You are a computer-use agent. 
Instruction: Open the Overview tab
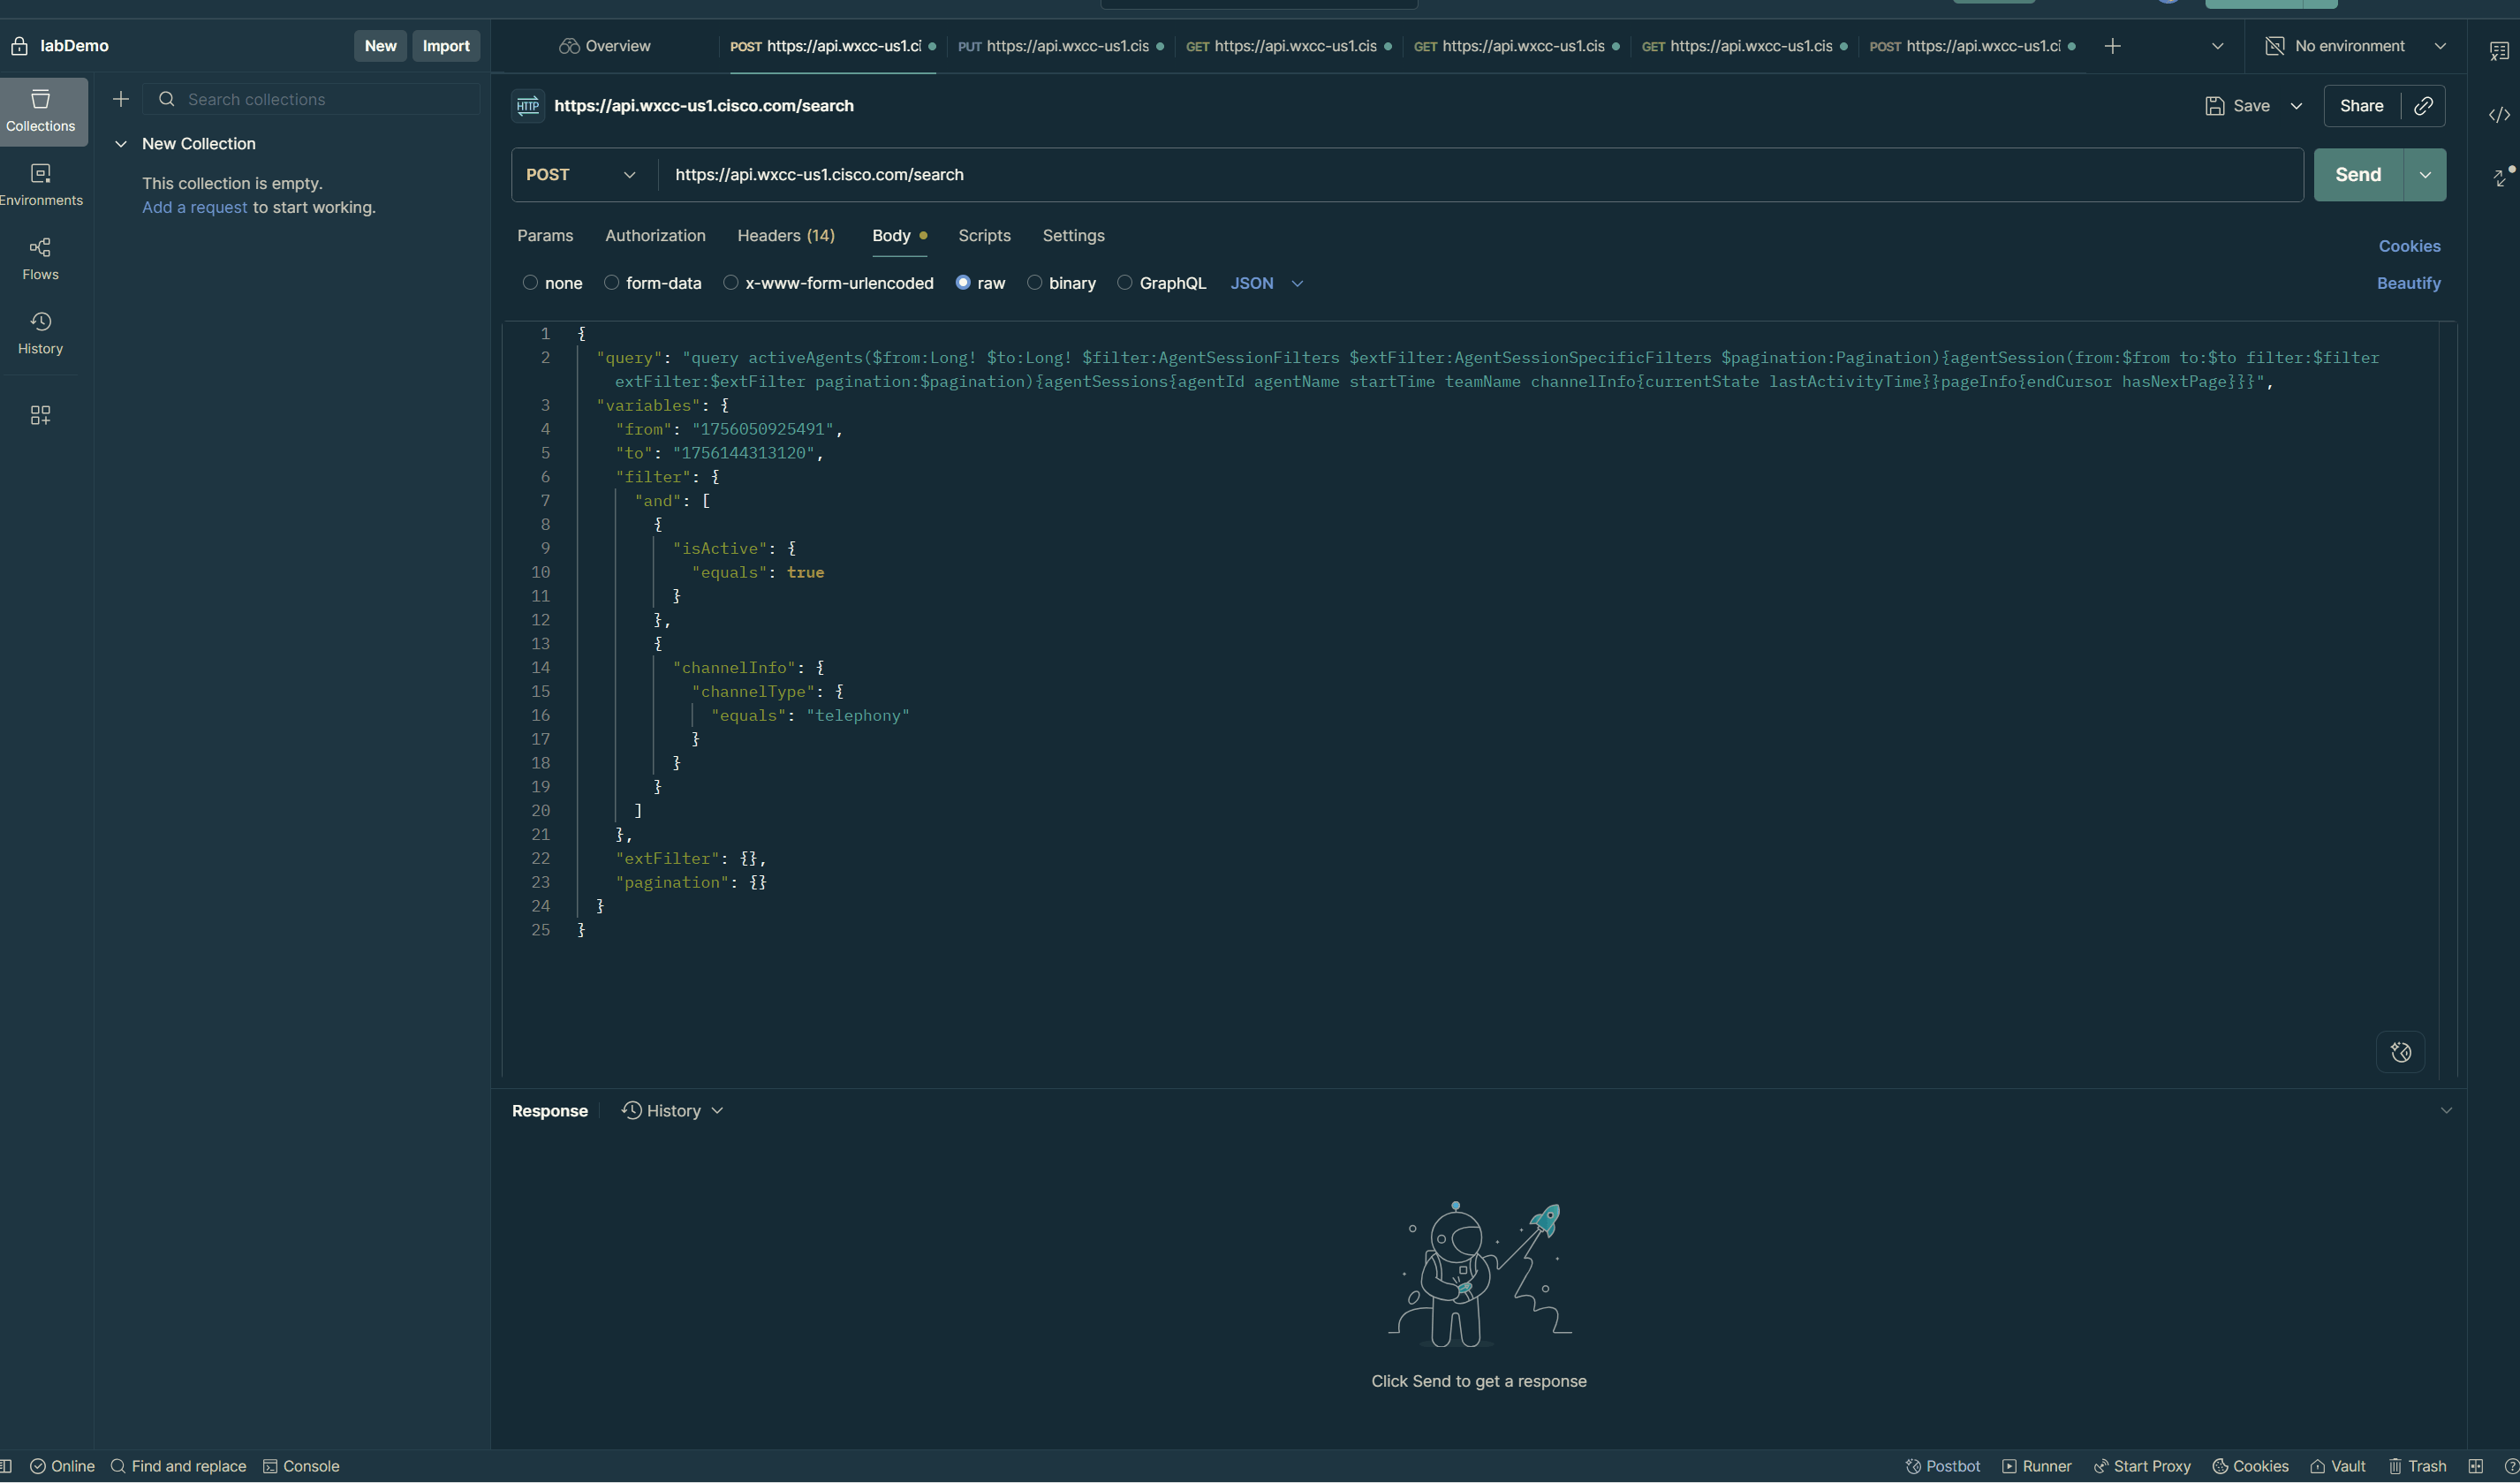(605, 46)
